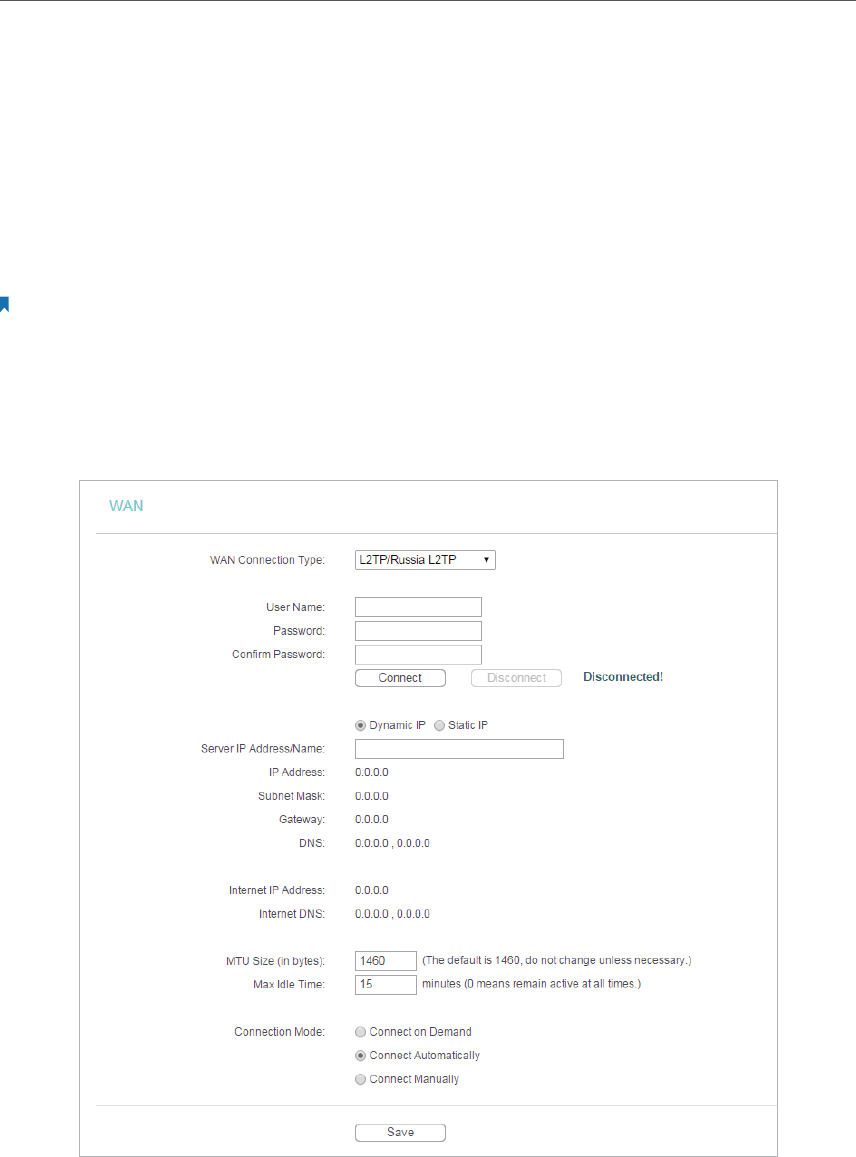Click the greyed Disconnect button
This screenshot has width=856, height=1157.
(517, 678)
